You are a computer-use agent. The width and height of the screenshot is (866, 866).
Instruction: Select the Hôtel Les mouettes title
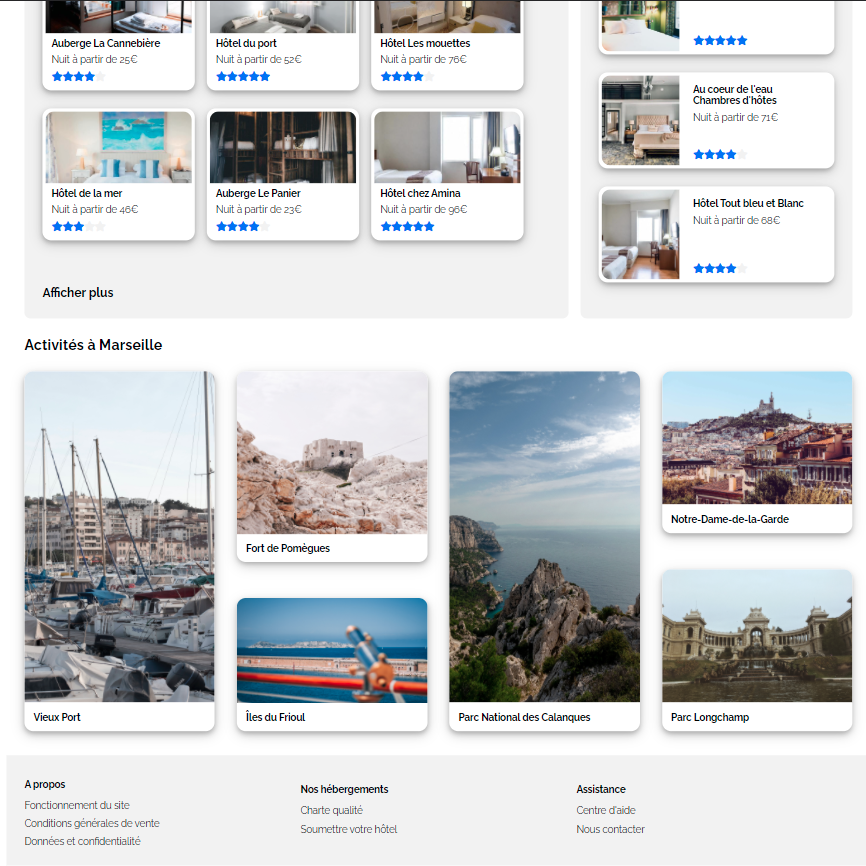coord(425,43)
